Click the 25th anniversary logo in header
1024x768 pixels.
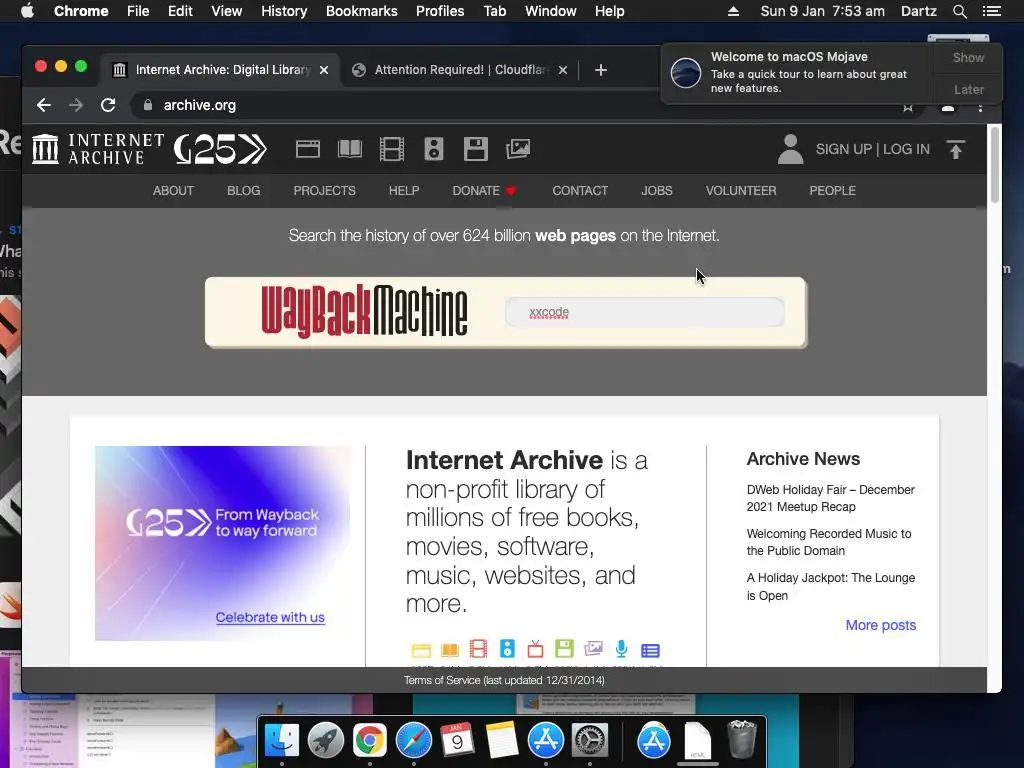(x=220, y=149)
